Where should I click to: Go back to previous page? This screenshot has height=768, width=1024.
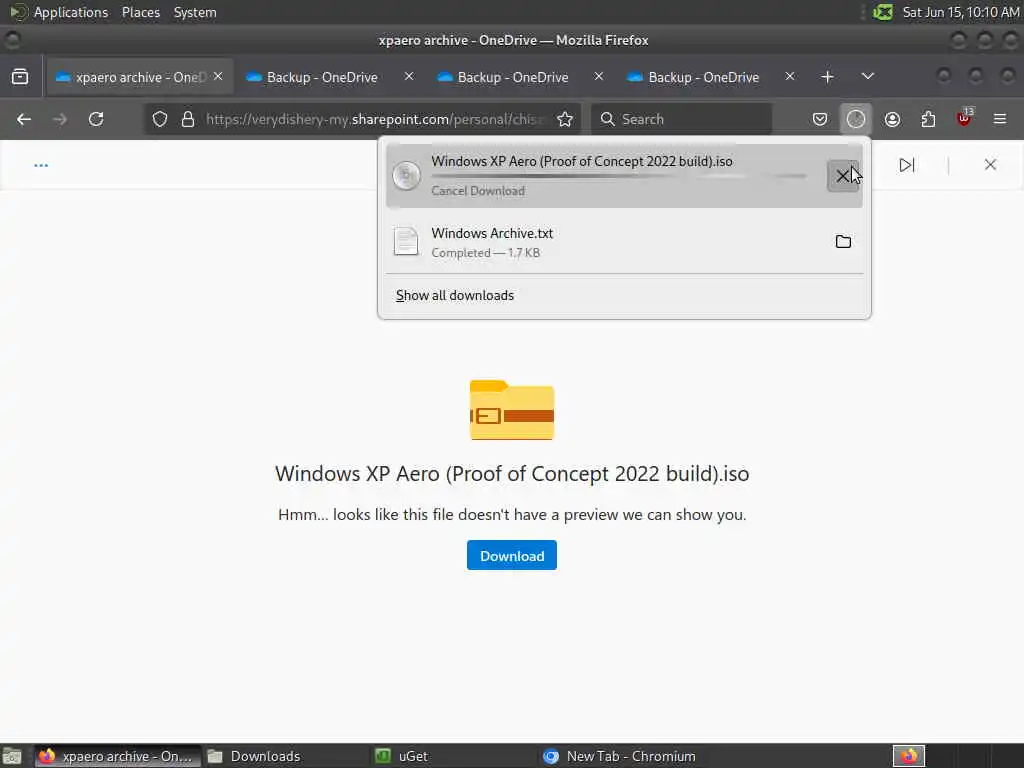point(24,119)
